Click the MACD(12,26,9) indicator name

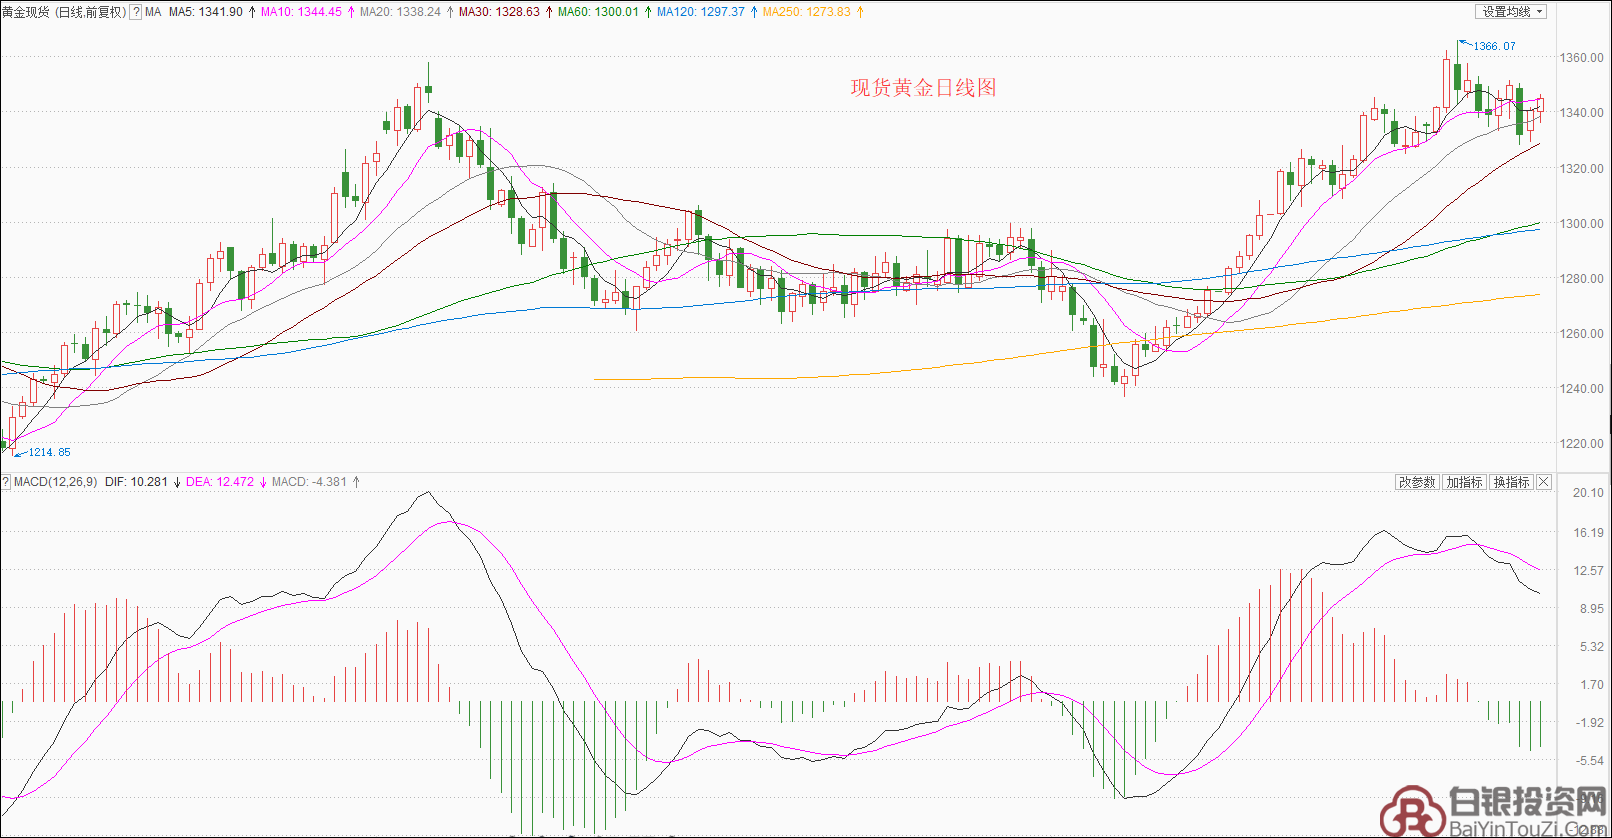(56, 482)
